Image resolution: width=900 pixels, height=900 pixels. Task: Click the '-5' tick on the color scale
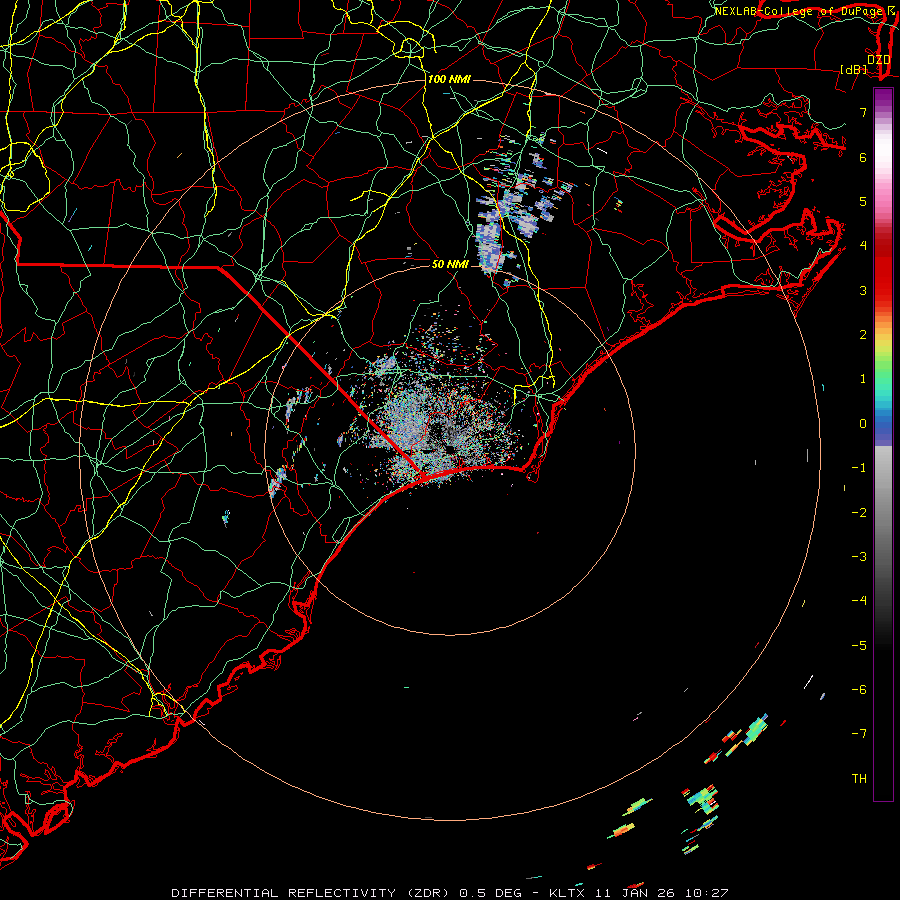859,646
